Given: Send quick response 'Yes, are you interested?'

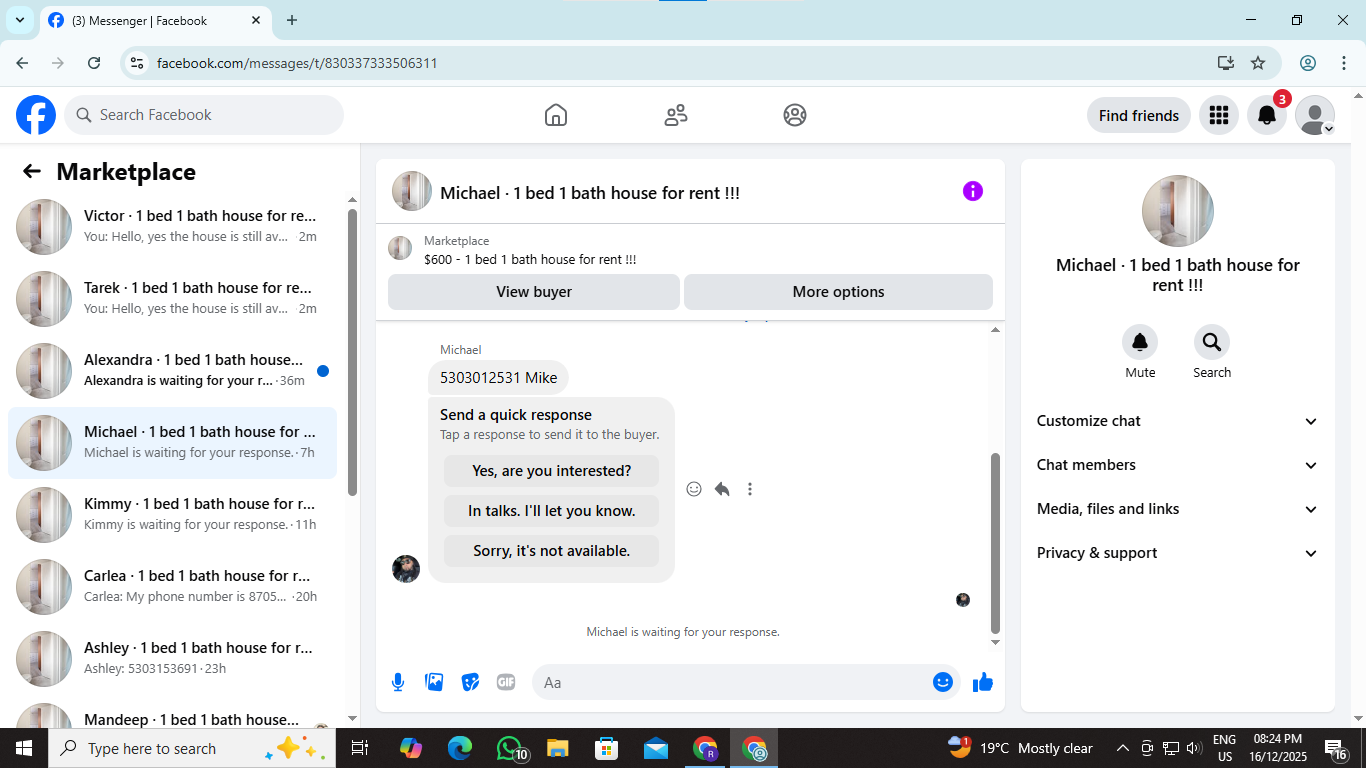Looking at the screenshot, I should [x=552, y=471].
